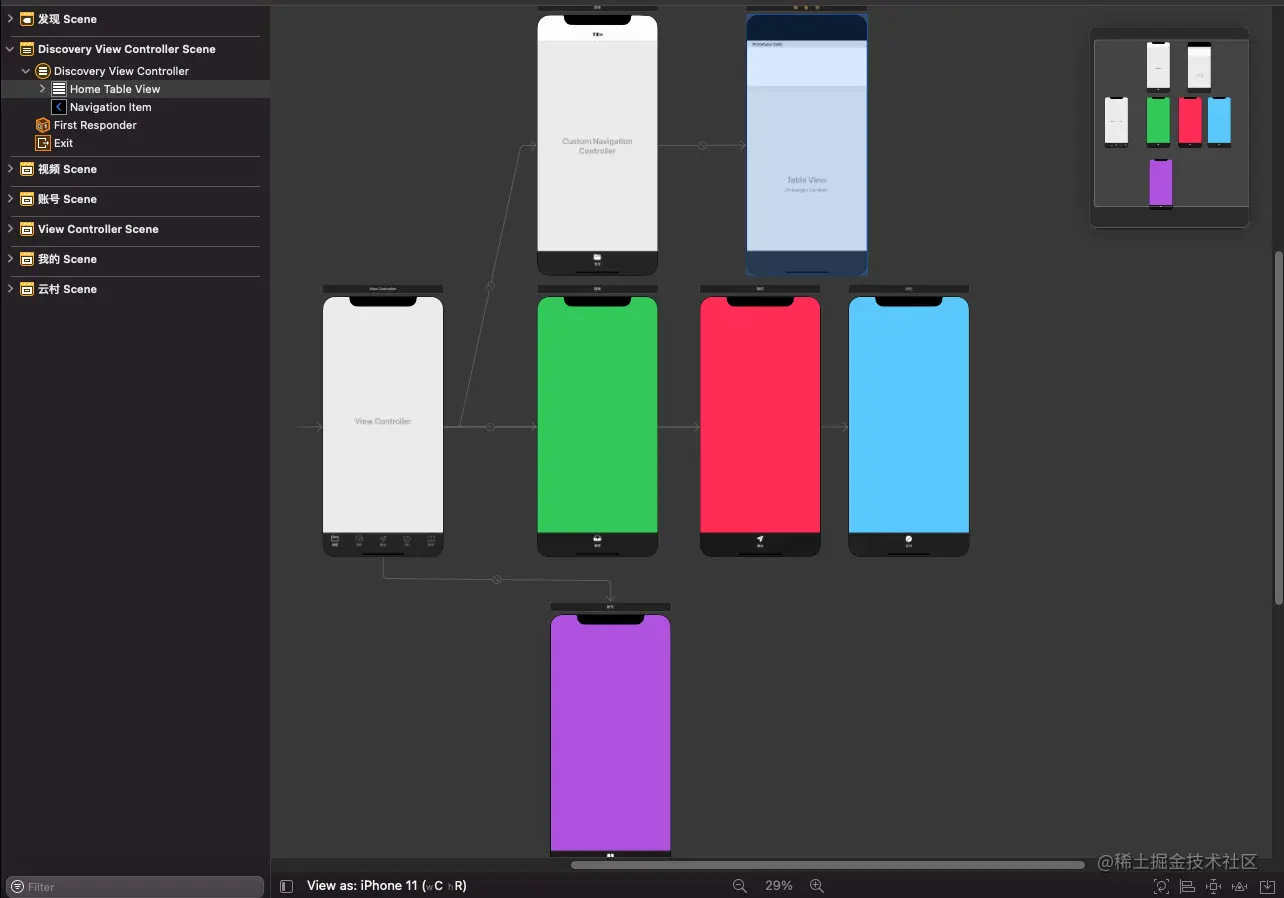
Task: Click purple phone thumbnail in minimap
Action: [1161, 183]
